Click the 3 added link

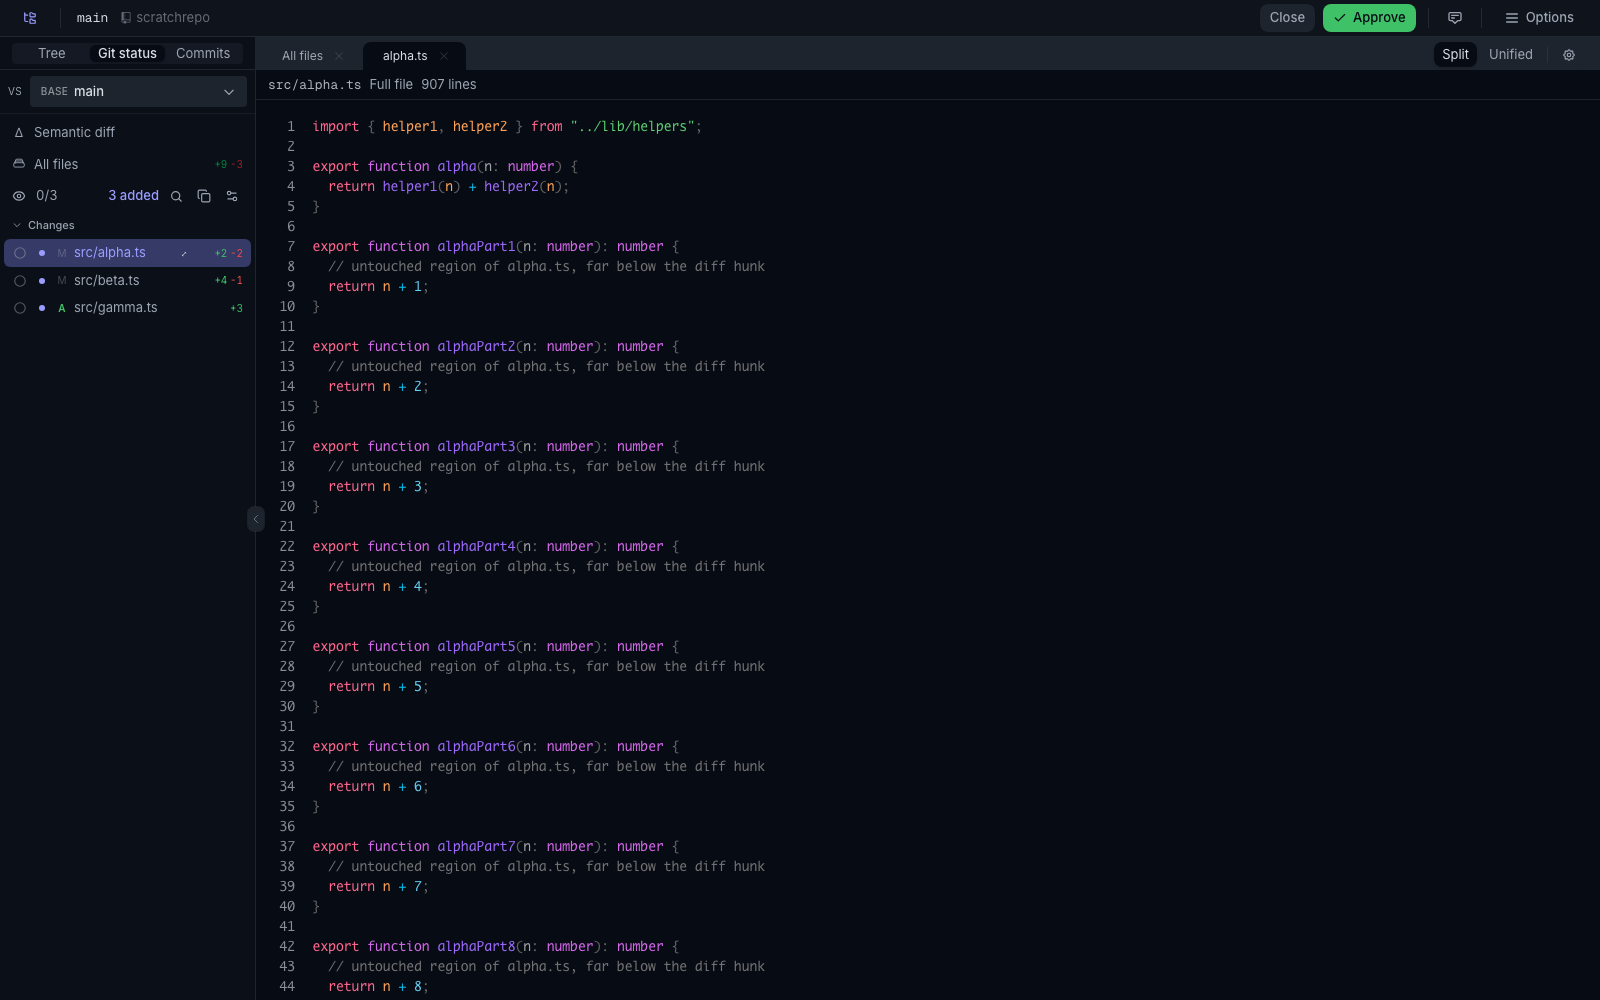133,196
